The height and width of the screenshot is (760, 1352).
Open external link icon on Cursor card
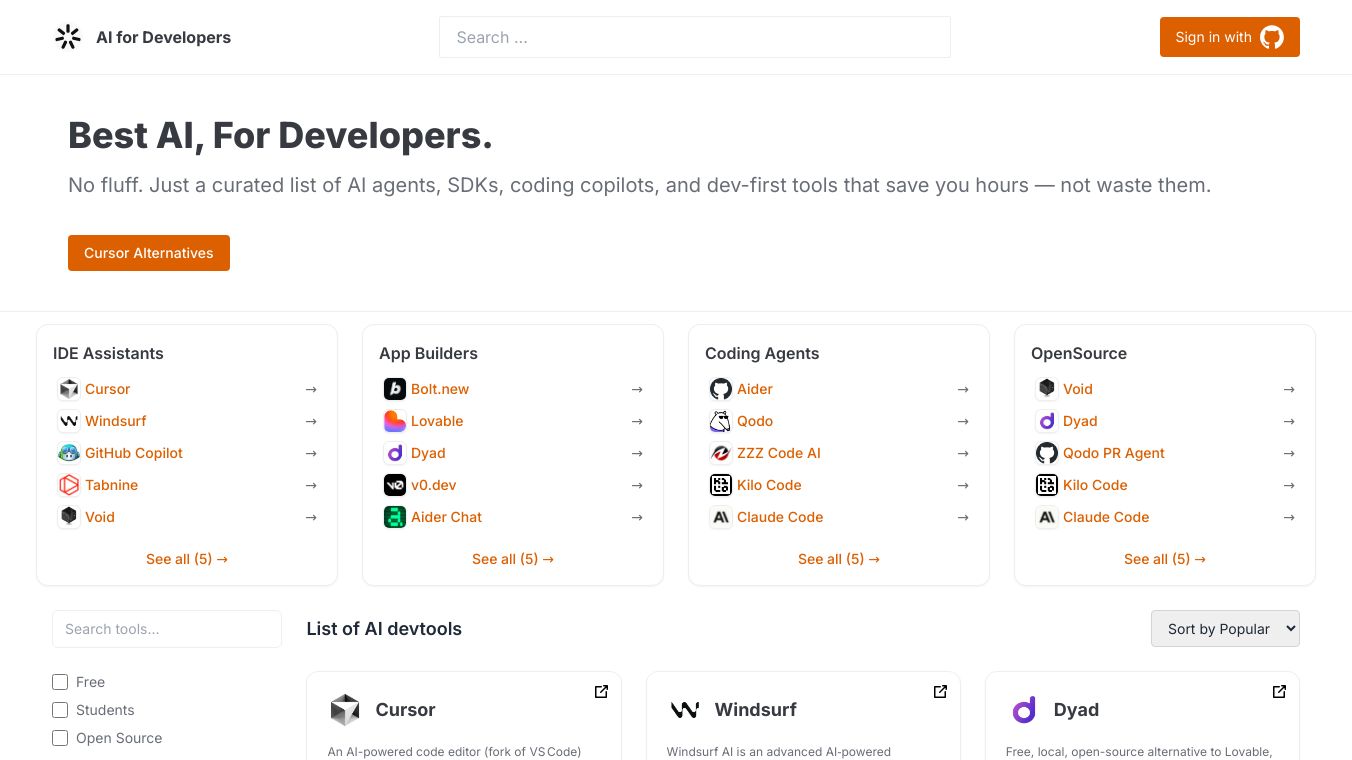601,691
